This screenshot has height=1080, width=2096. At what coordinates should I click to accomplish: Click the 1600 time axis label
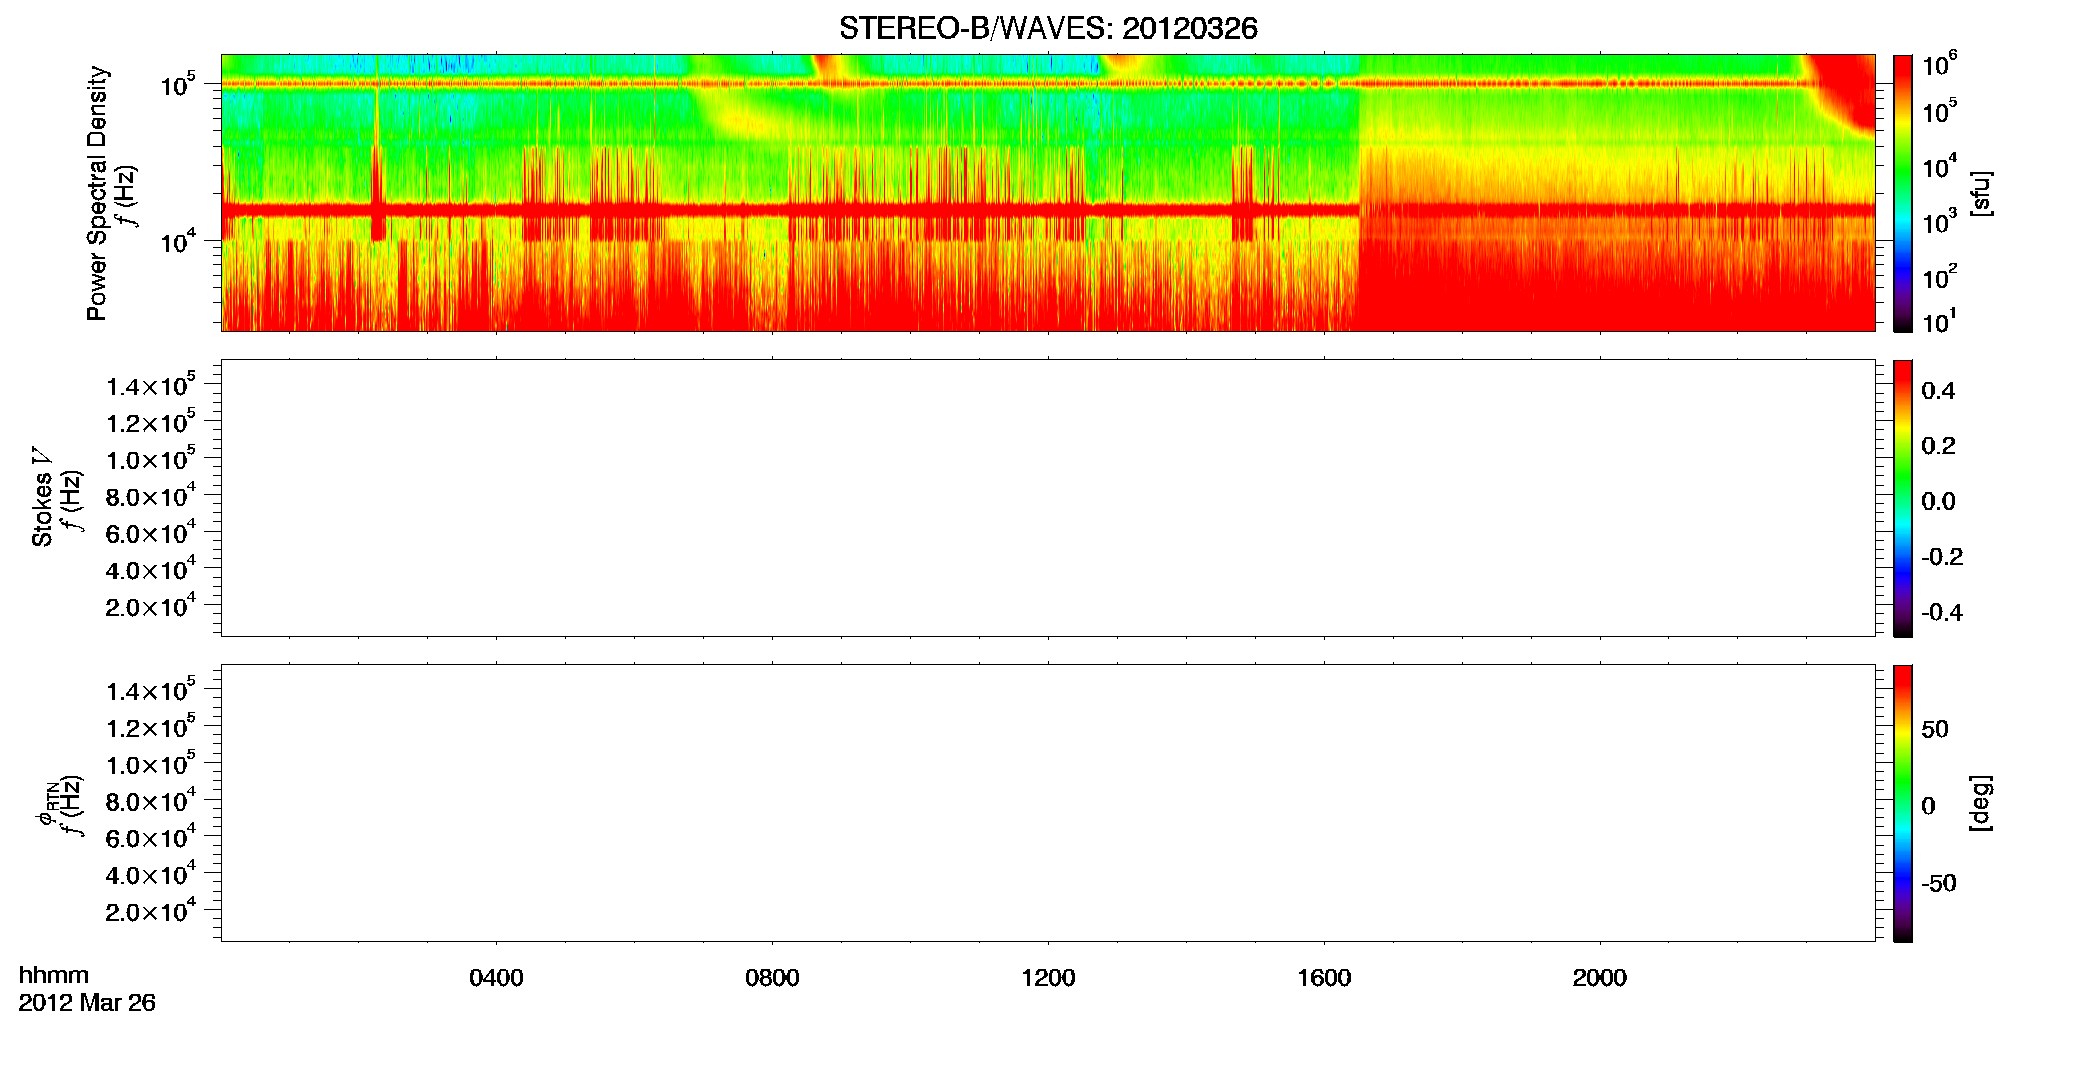(1324, 978)
